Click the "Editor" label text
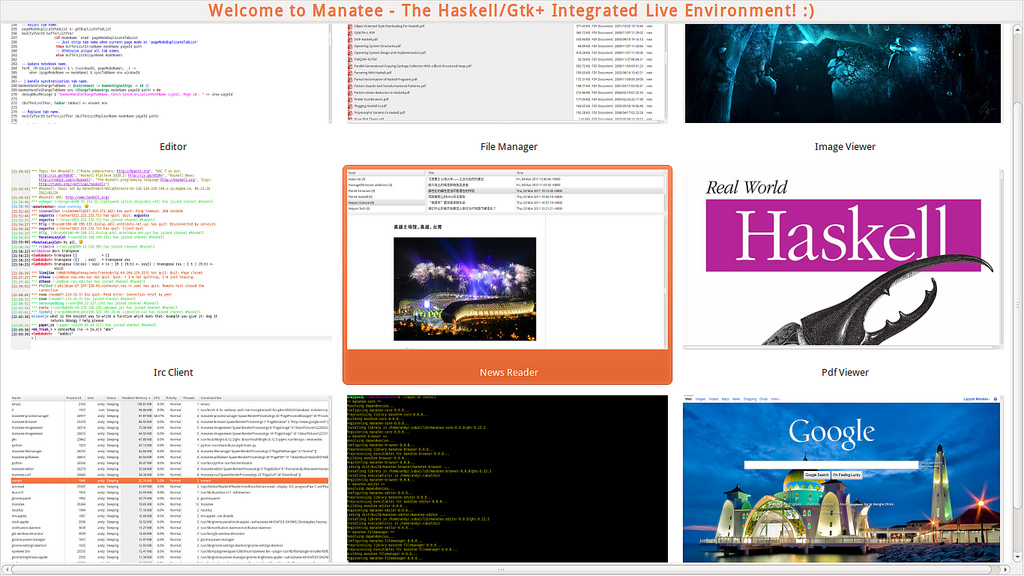 (173, 146)
